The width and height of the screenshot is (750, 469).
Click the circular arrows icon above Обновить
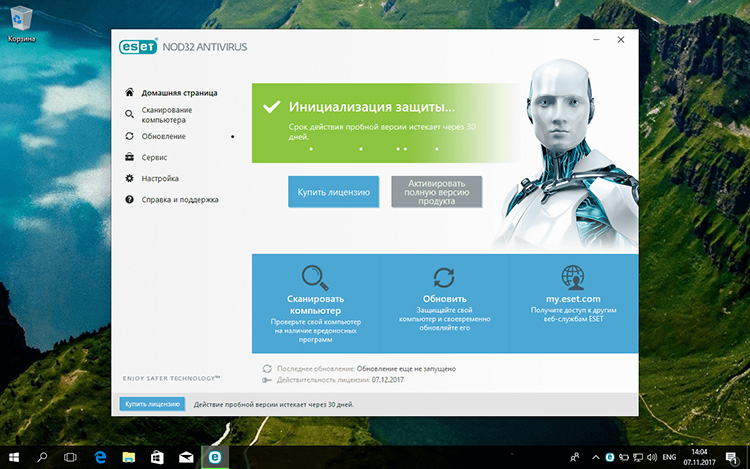click(444, 277)
